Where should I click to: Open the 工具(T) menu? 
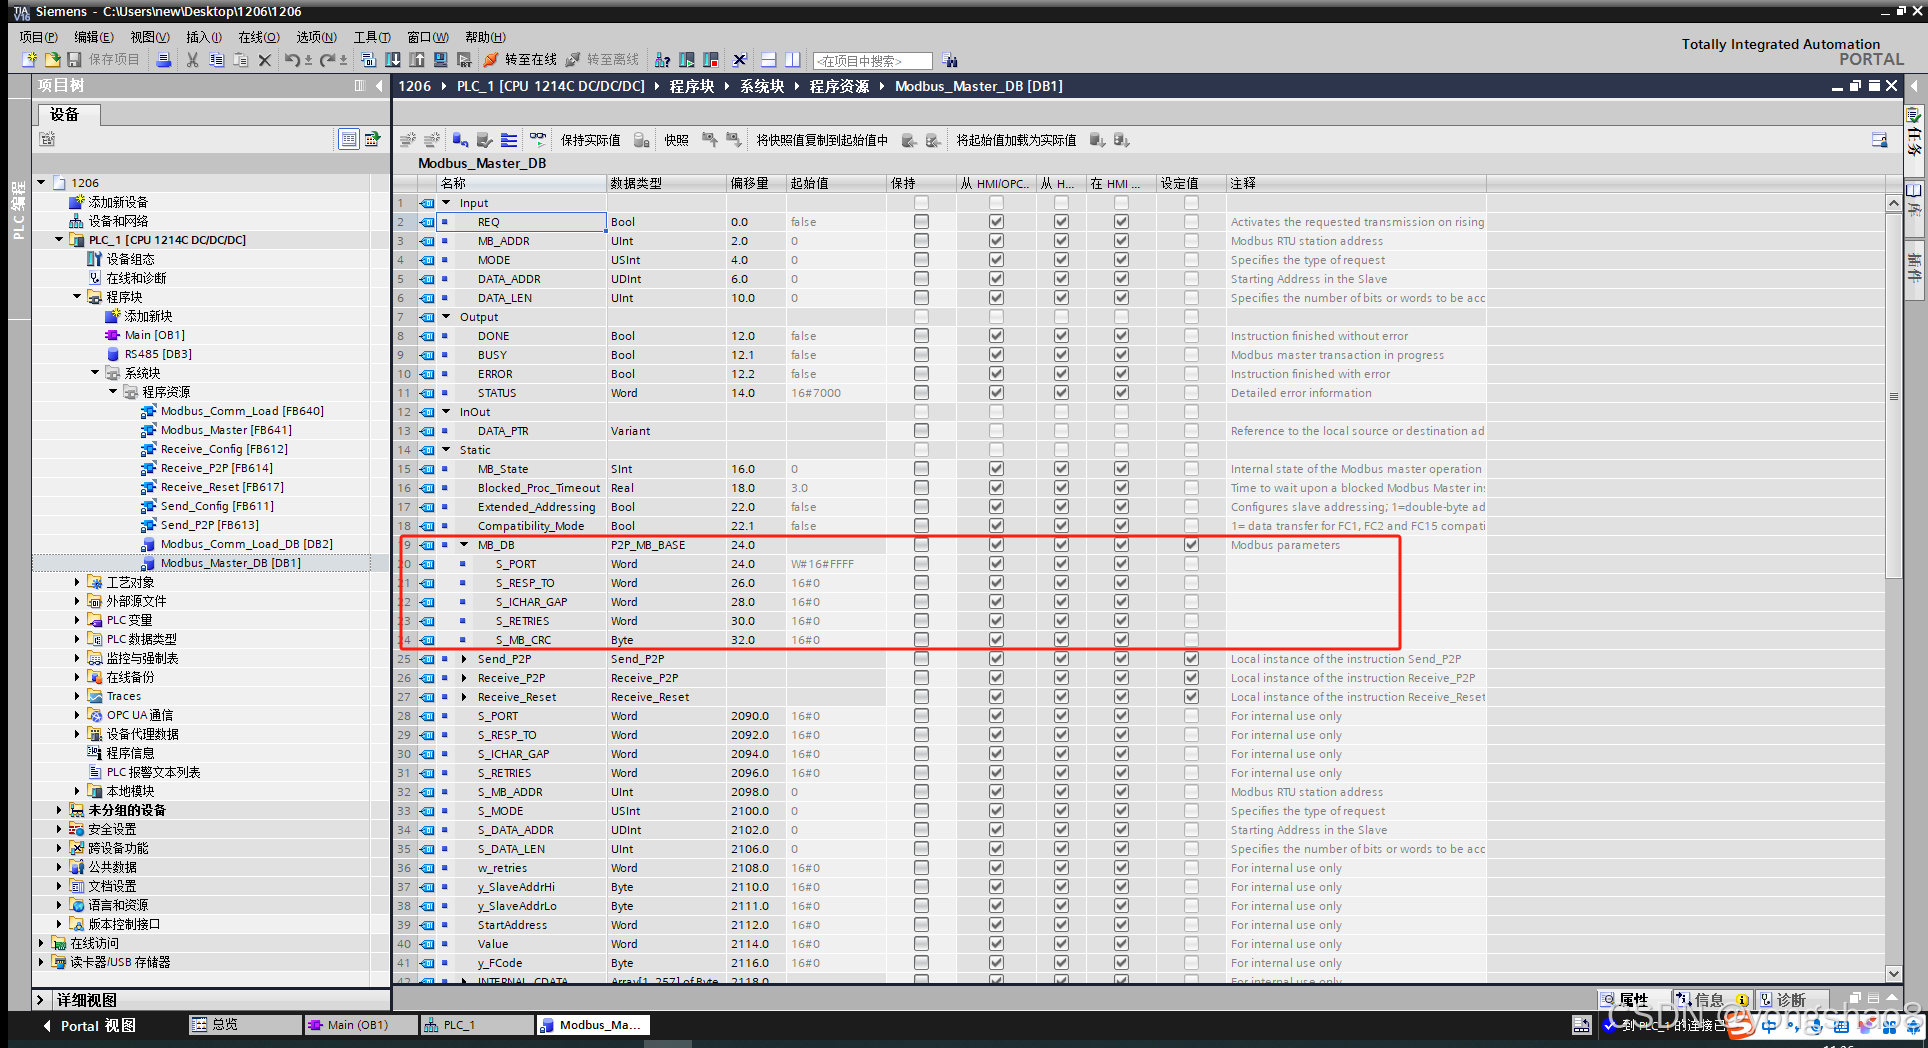tap(372, 37)
